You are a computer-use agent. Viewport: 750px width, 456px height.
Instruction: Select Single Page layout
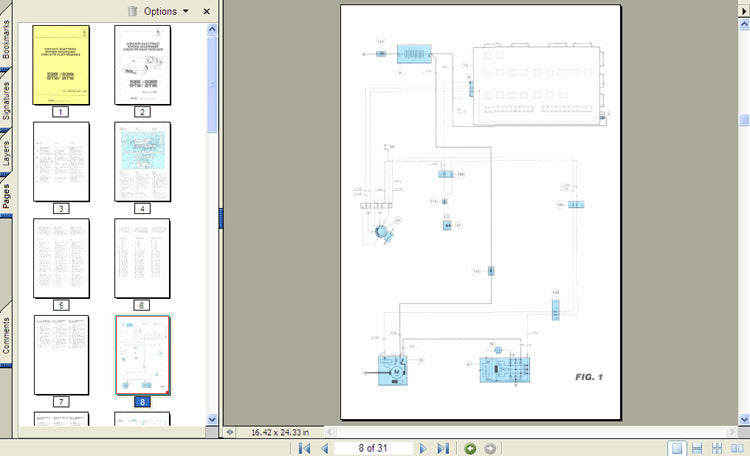pos(677,448)
